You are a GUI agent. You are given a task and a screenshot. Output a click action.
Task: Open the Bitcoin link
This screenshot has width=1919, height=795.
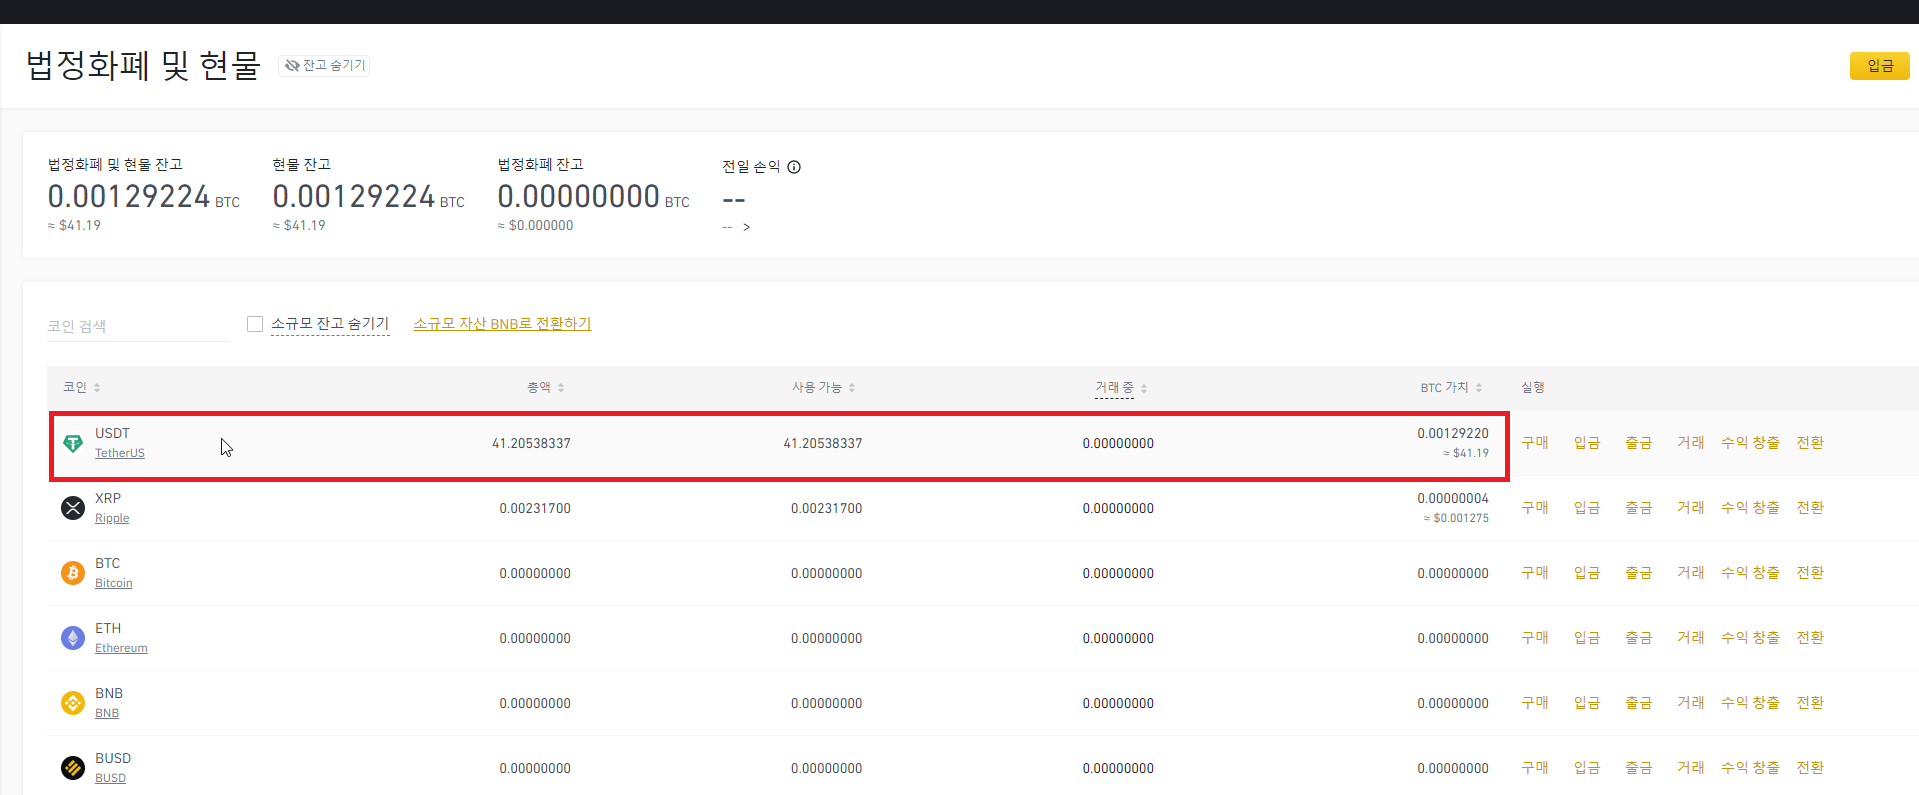point(114,583)
